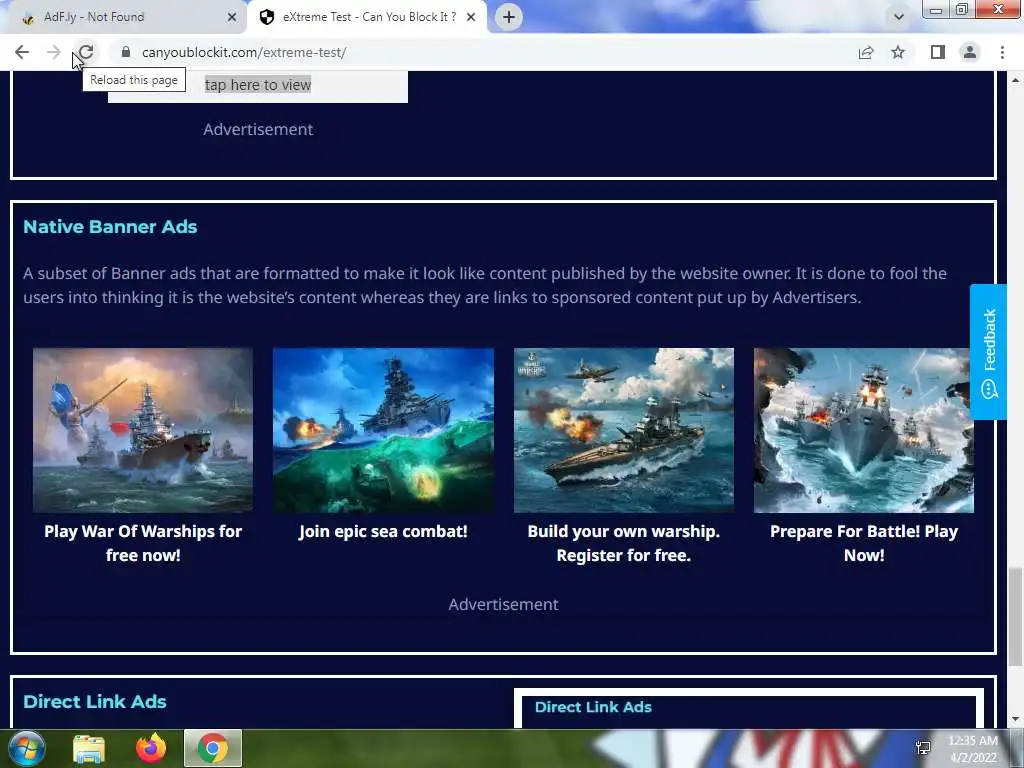Click the page vertical scrollbar thumb

pos(1015,618)
